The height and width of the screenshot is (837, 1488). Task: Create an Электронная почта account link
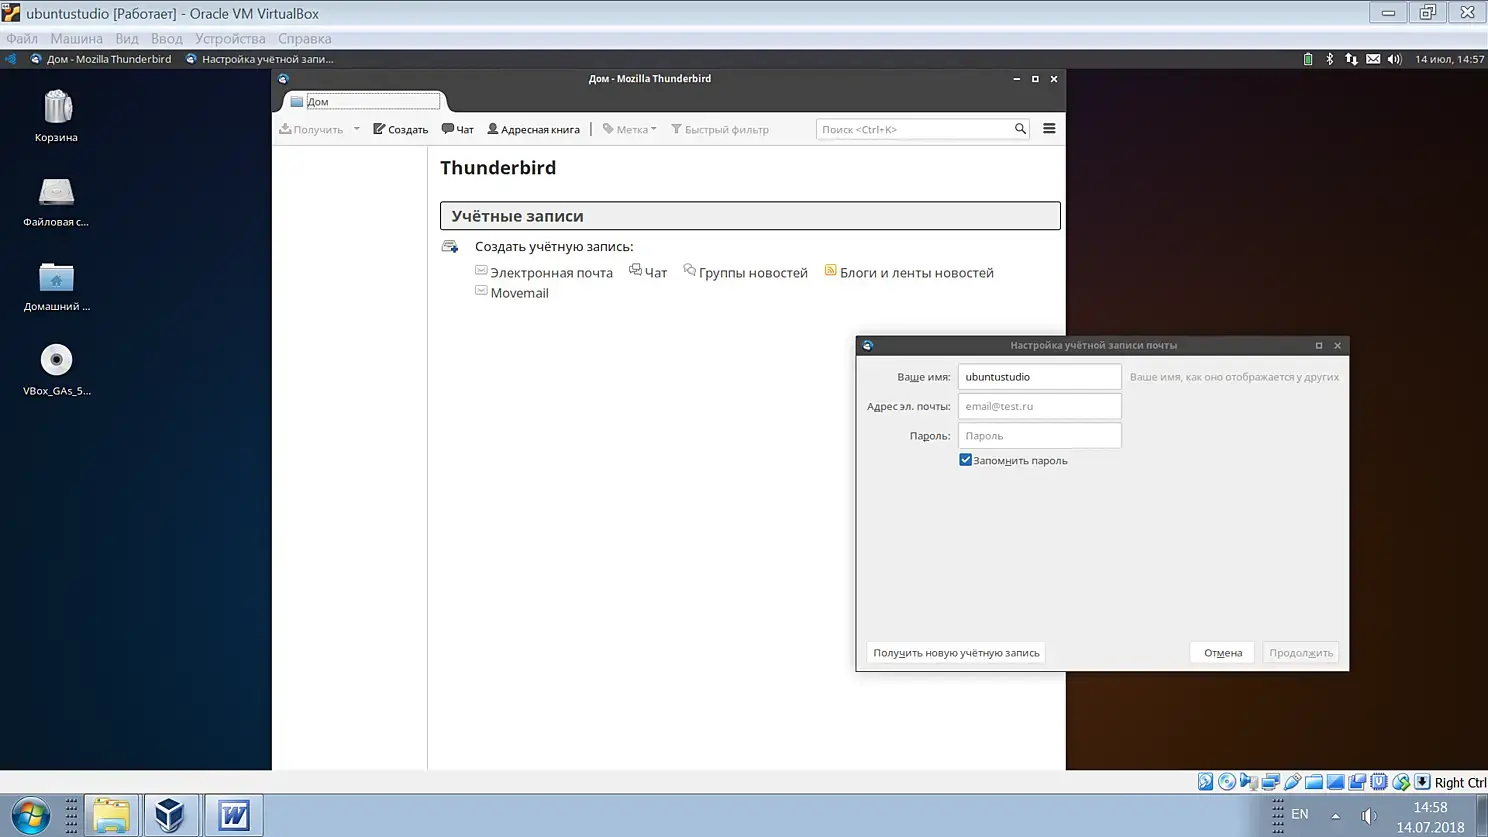(551, 273)
